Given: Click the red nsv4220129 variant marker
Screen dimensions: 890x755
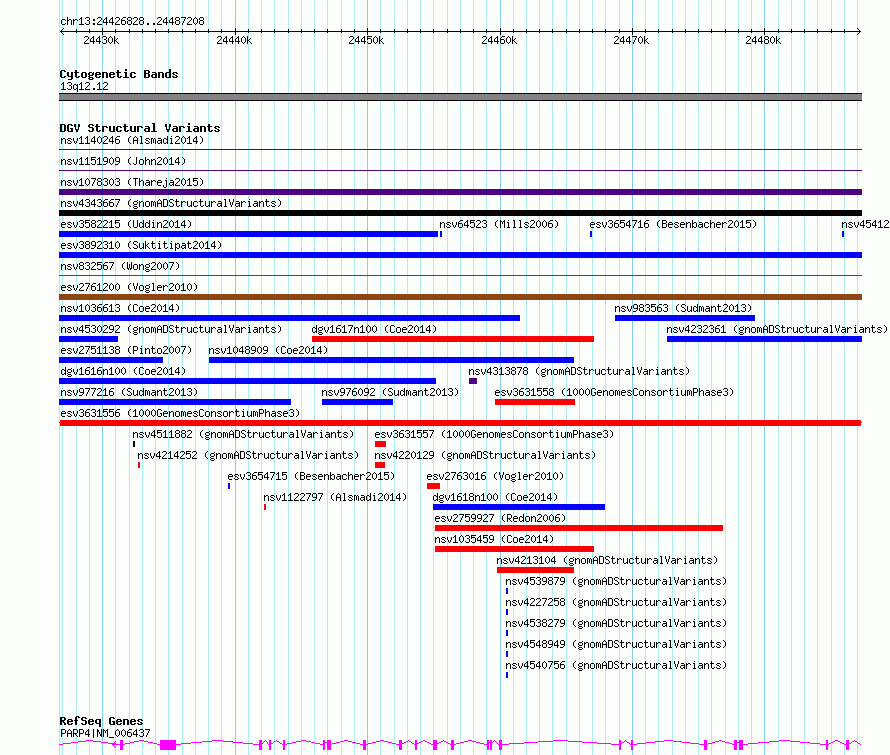Looking at the screenshot, I should point(380,465).
